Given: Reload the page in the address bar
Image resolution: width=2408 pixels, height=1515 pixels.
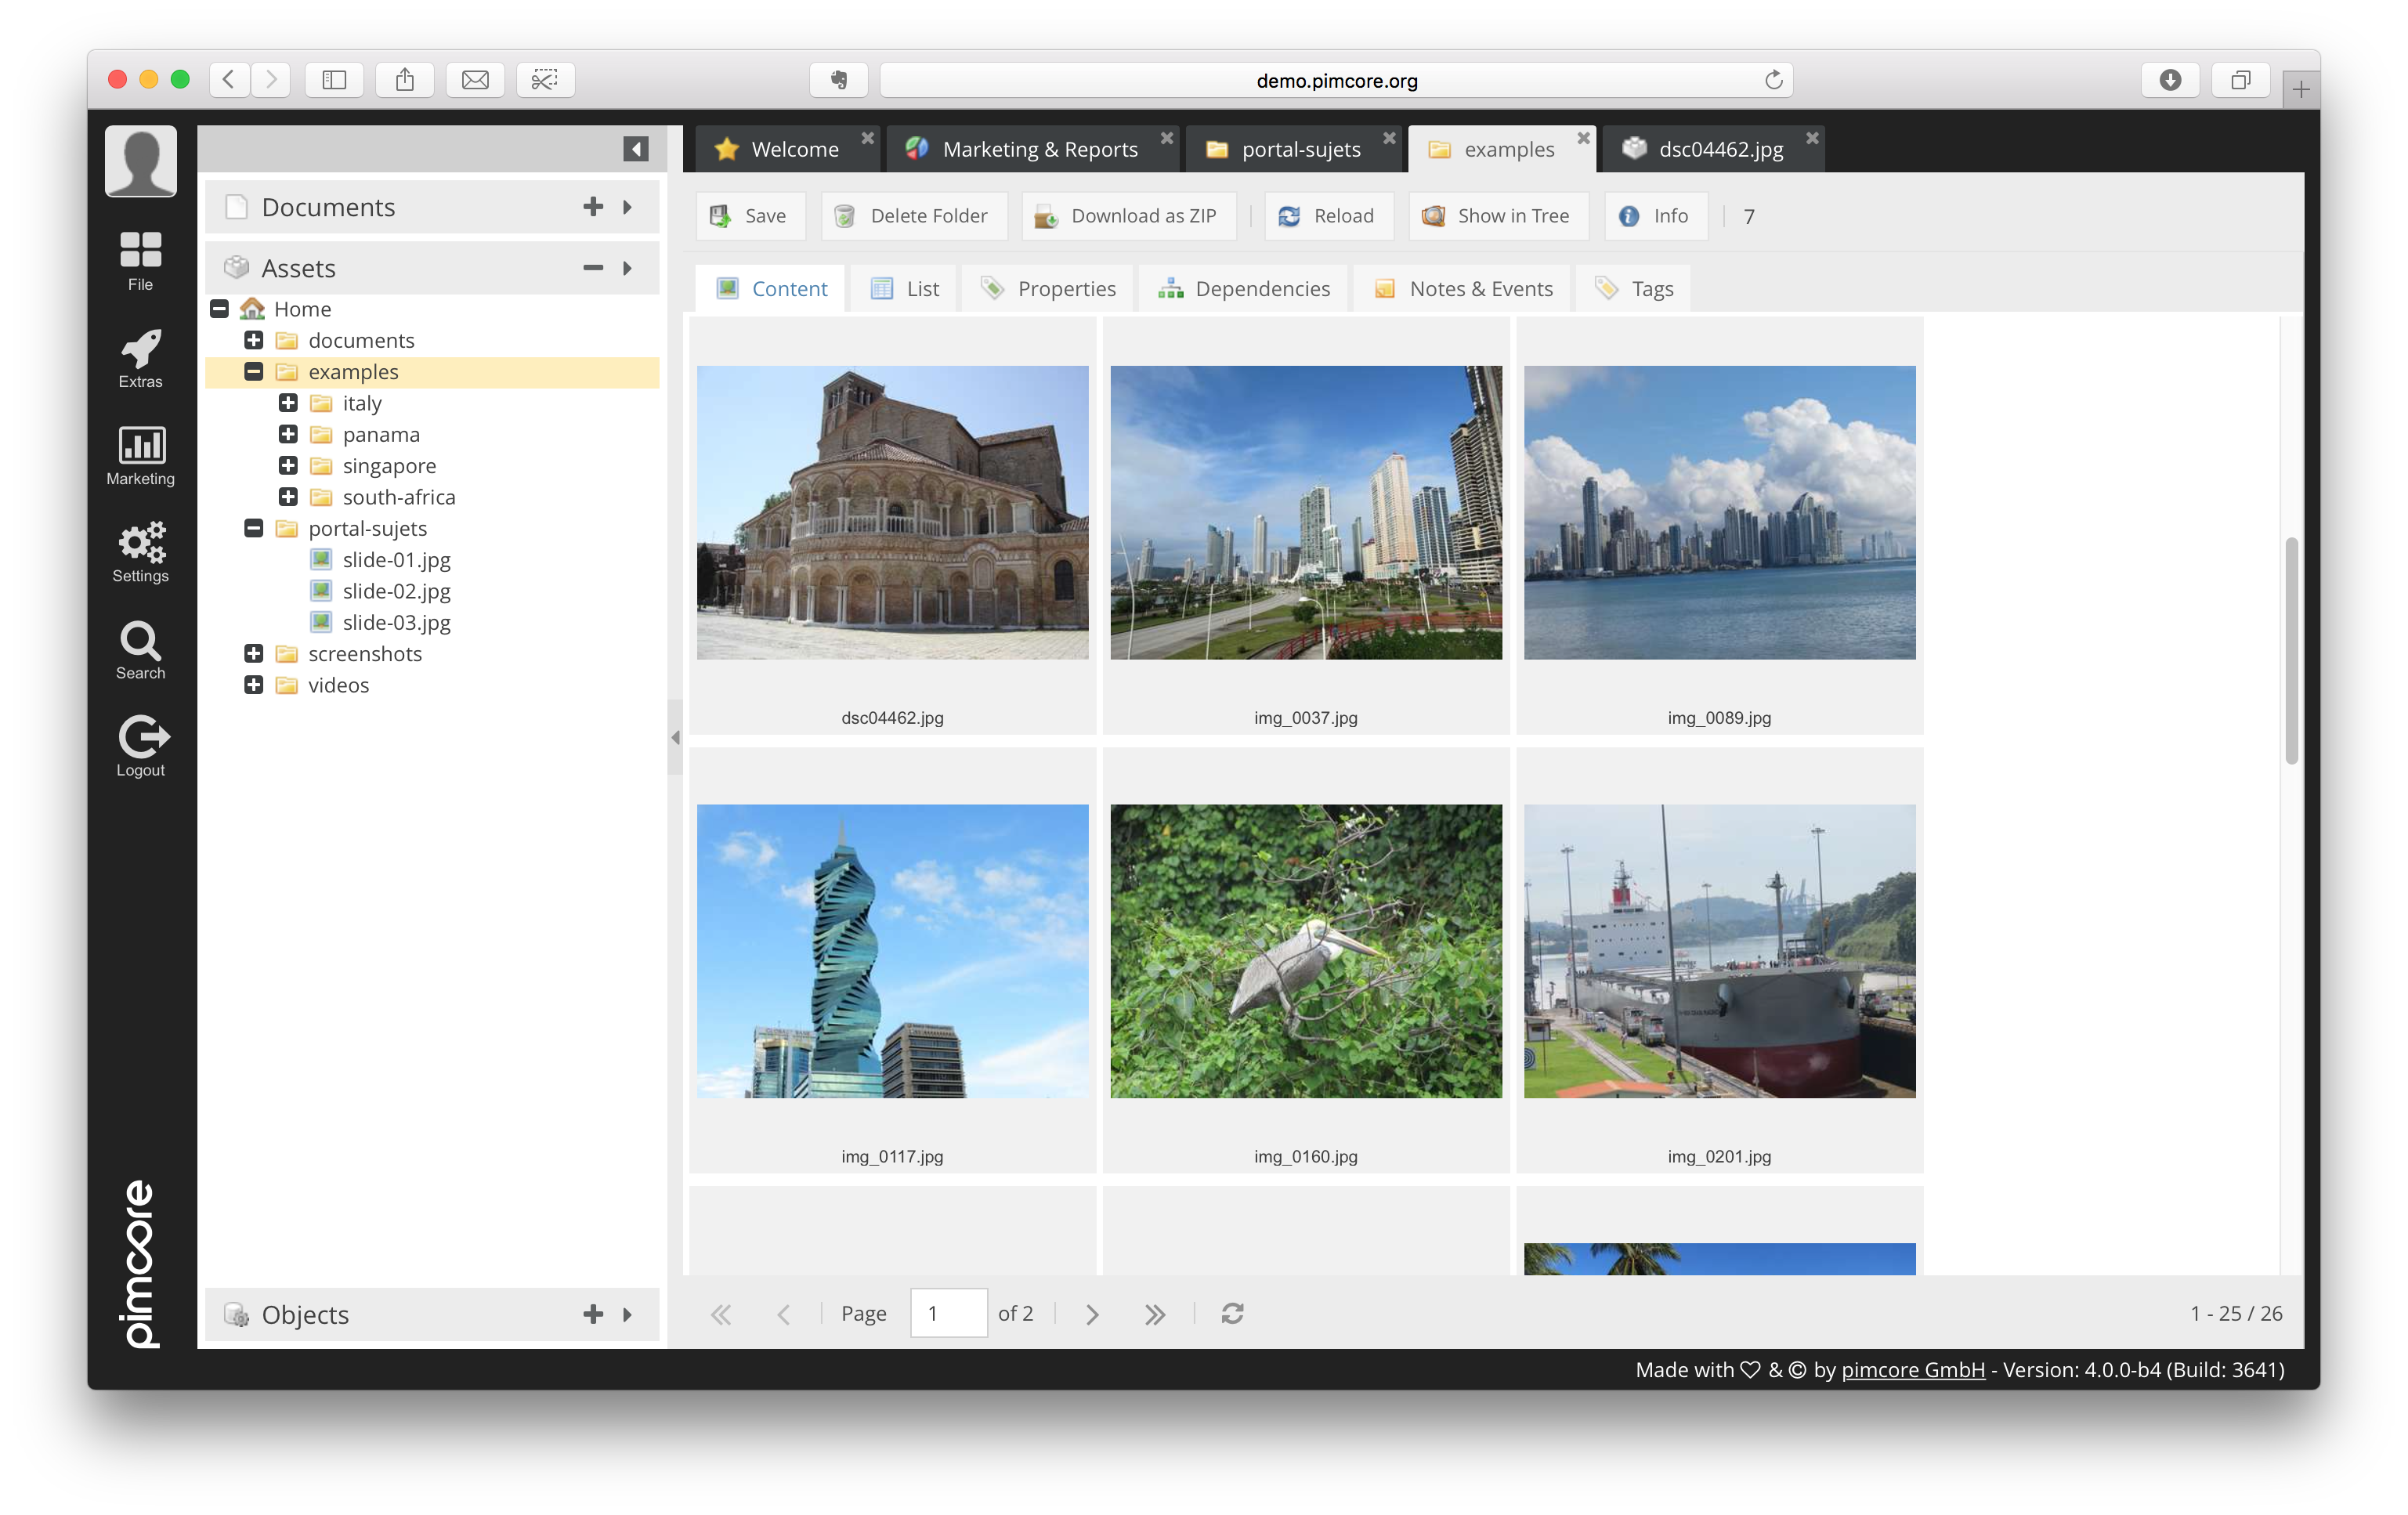Looking at the screenshot, I should point(1774,80).
